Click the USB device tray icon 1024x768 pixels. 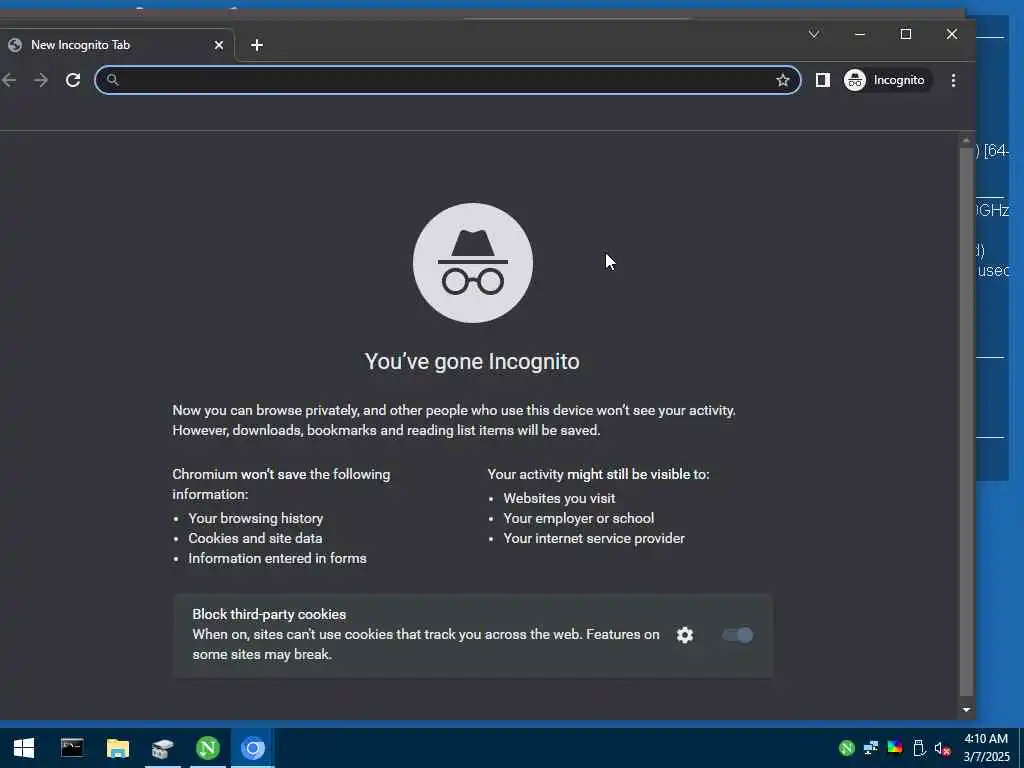(x=919, y=748)
